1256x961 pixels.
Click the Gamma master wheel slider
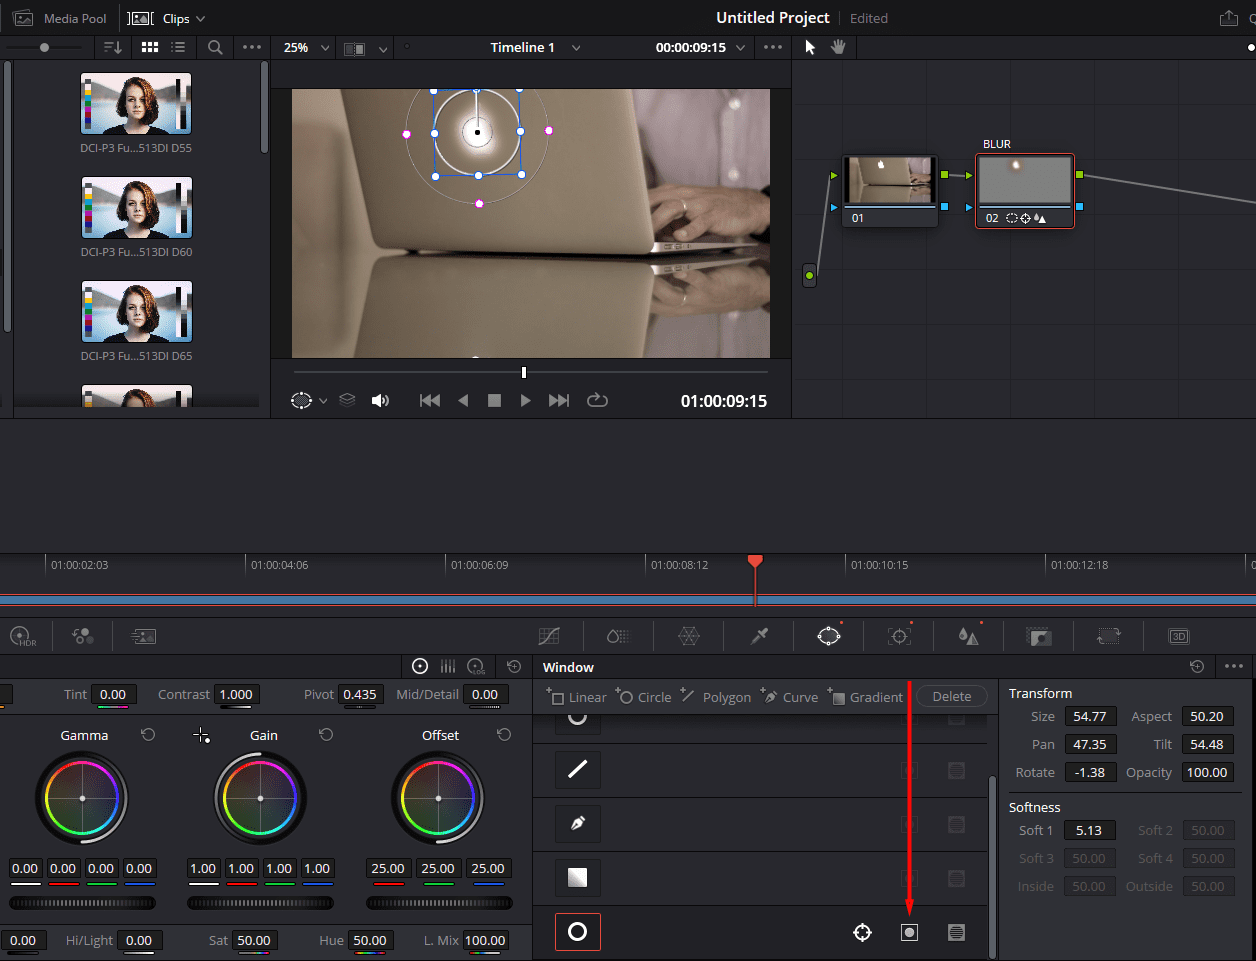coord(83,903)
